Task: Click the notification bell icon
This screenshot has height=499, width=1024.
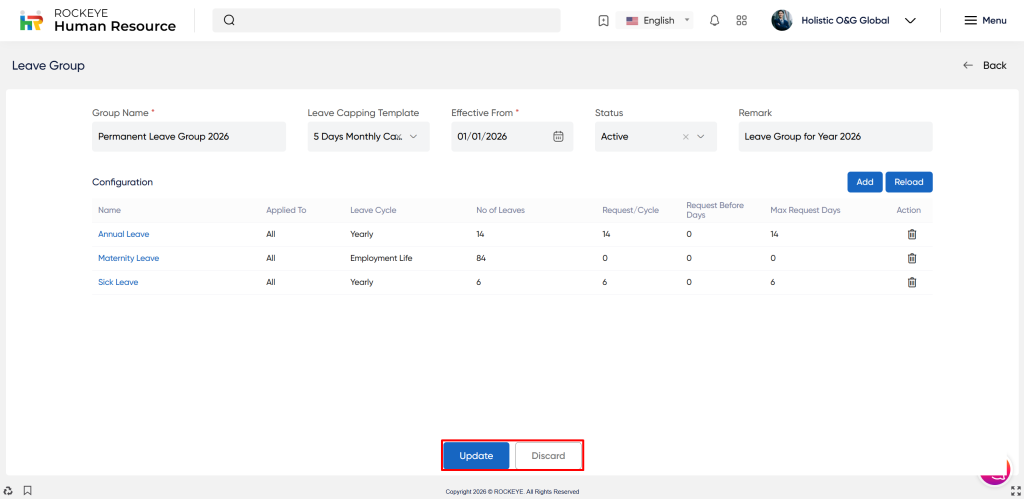Action: click(714, 20)
